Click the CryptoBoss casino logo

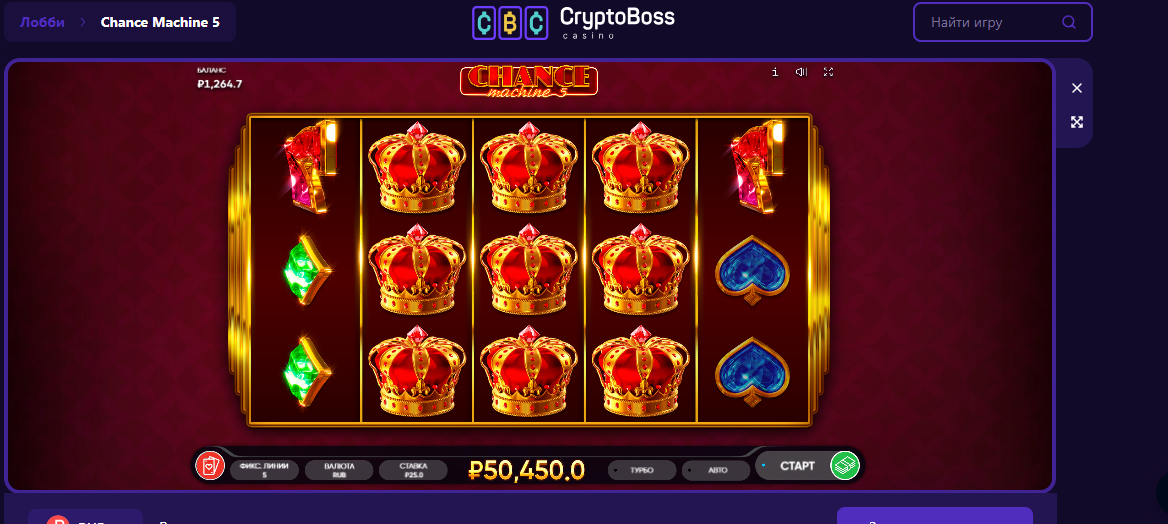point(573,22)
